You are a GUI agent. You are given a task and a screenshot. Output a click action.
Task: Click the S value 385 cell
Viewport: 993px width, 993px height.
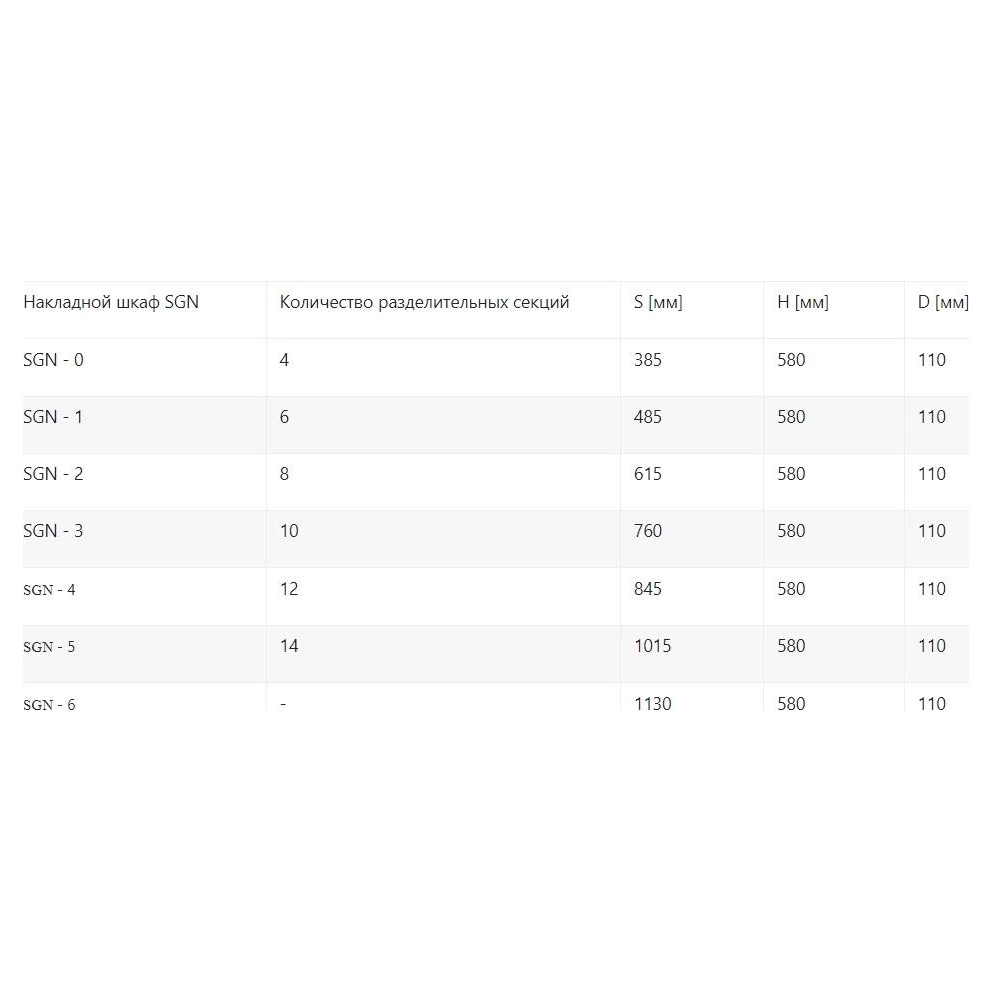click(x=648, y=360)
